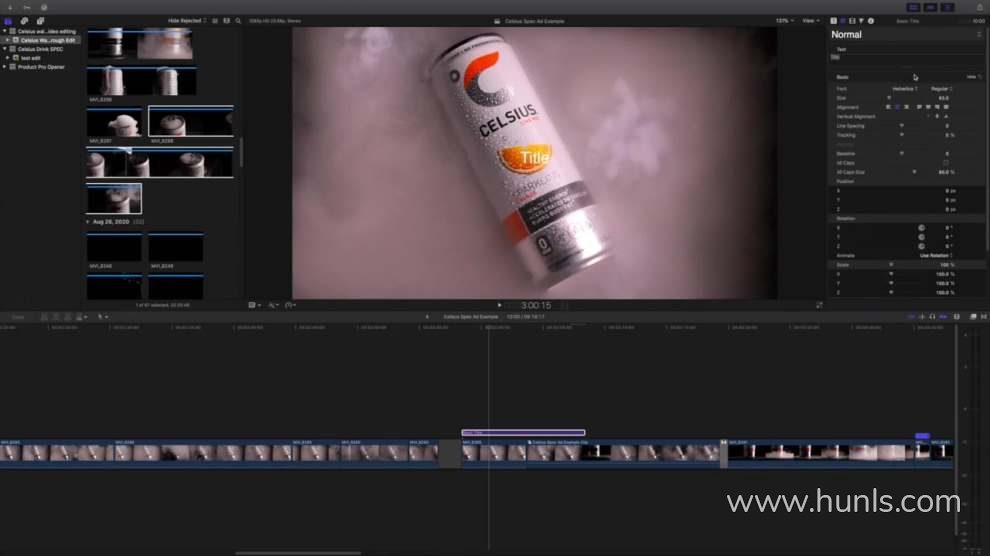Open the Photos and Audio sidebar

click(24, 21)
